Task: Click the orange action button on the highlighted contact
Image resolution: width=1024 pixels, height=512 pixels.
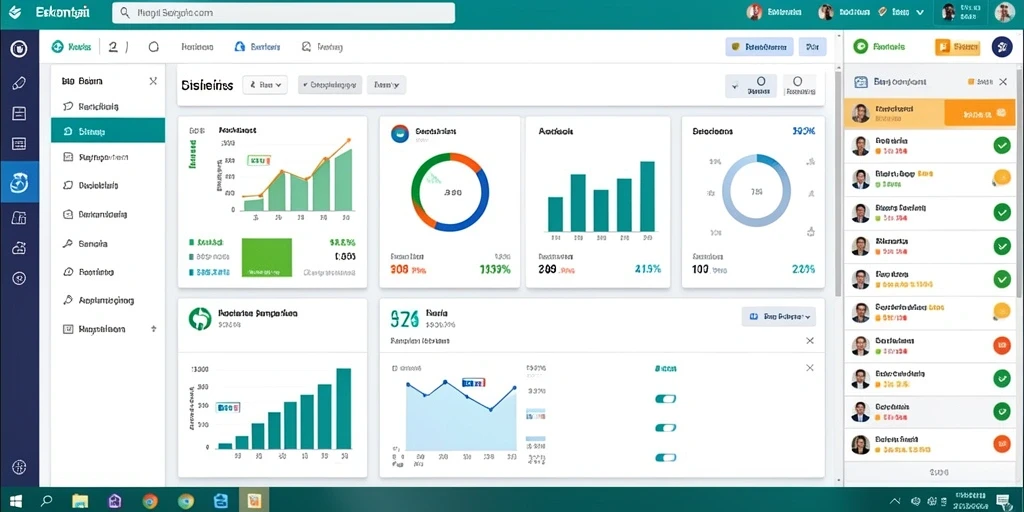Action: click(x=980, y=113)
